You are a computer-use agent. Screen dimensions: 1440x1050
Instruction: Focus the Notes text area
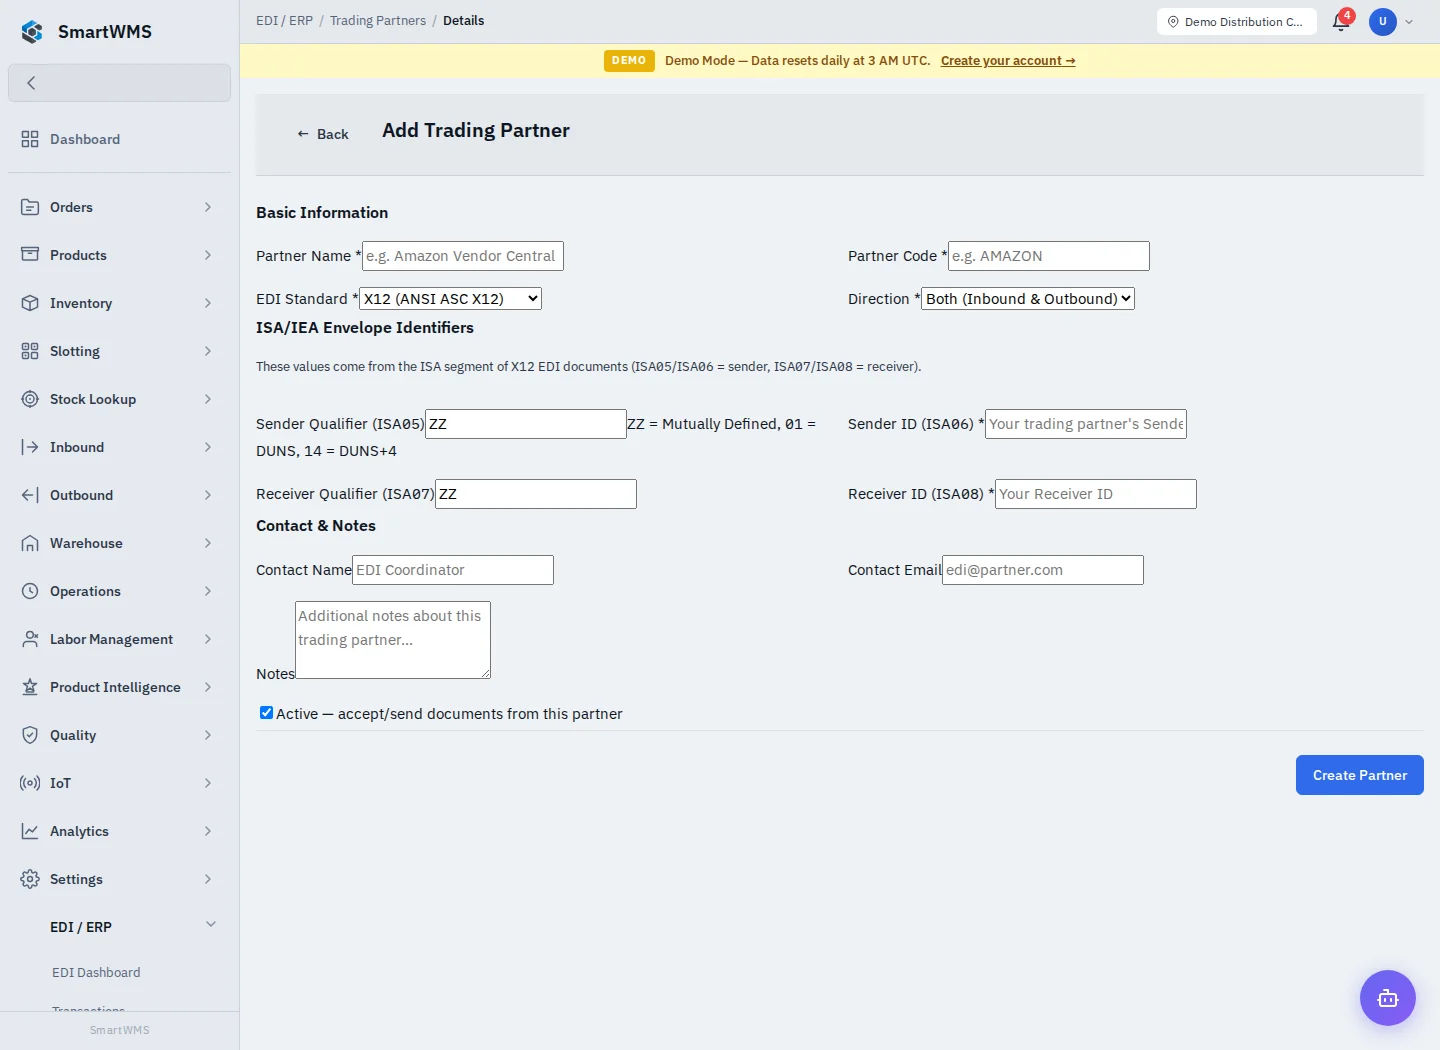[393, 640]
